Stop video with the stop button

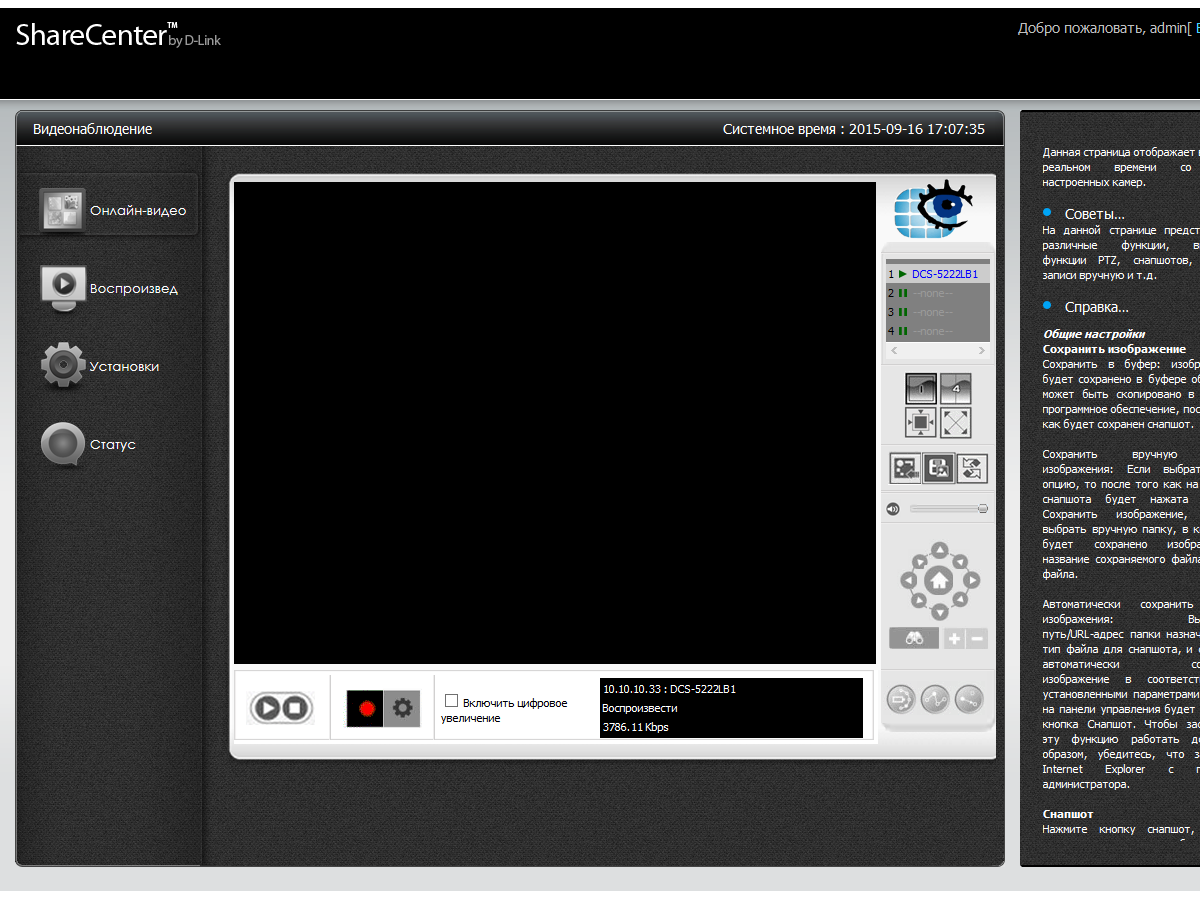(294, 708)
